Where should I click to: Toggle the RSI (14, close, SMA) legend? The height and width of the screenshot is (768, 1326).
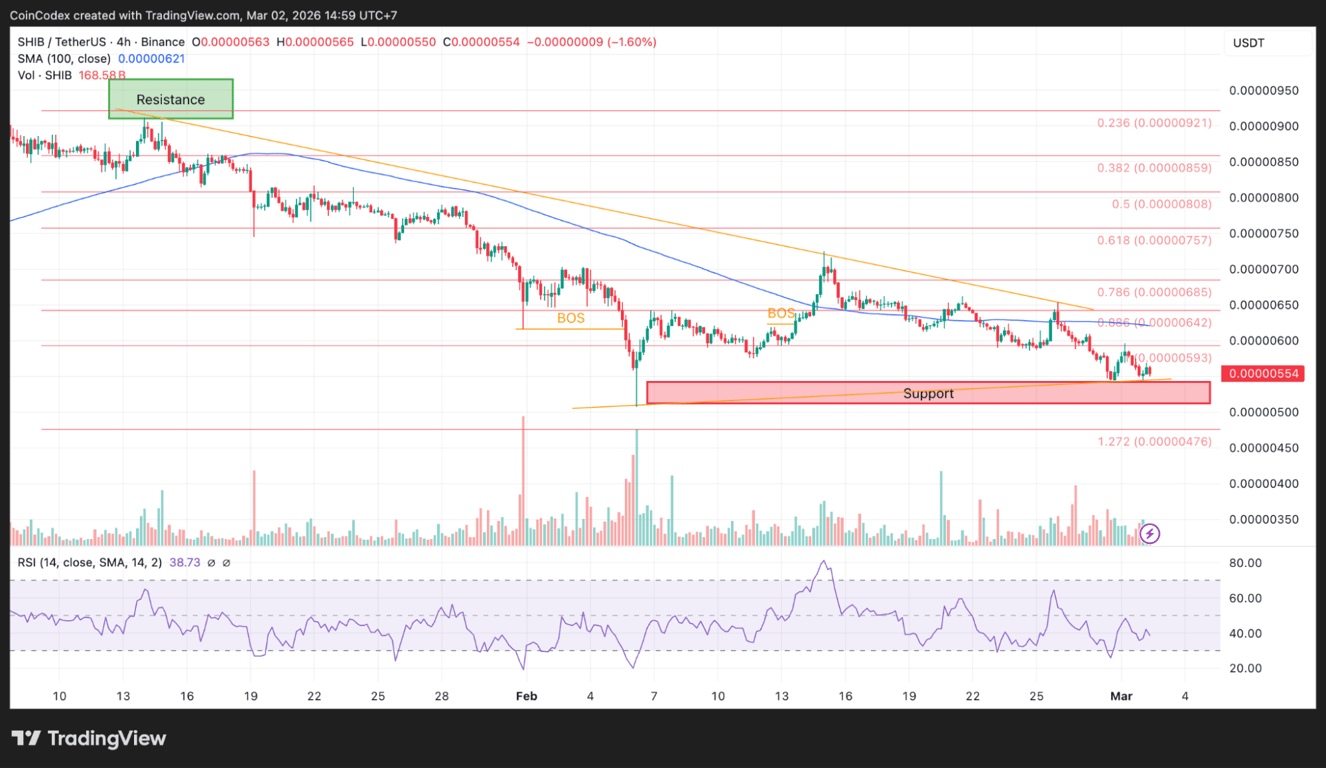tap(88, 563)
